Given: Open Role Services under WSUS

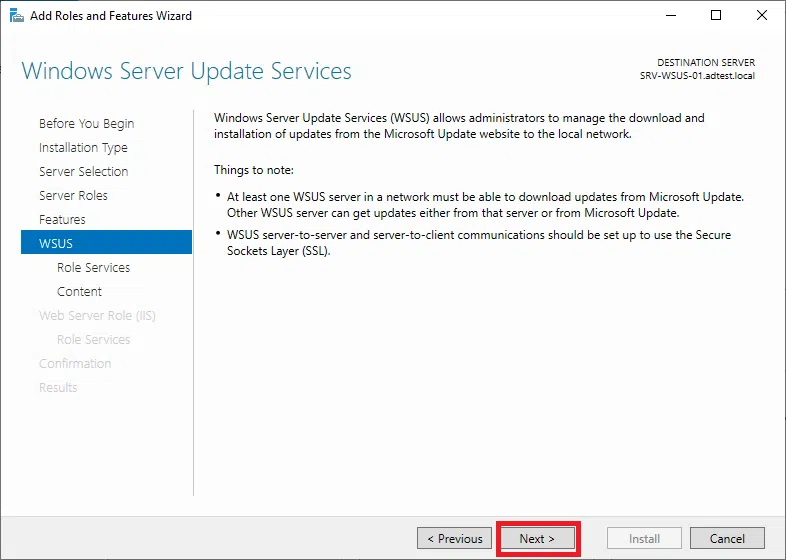Looking at the screenshot, I should tap(93, 268).
